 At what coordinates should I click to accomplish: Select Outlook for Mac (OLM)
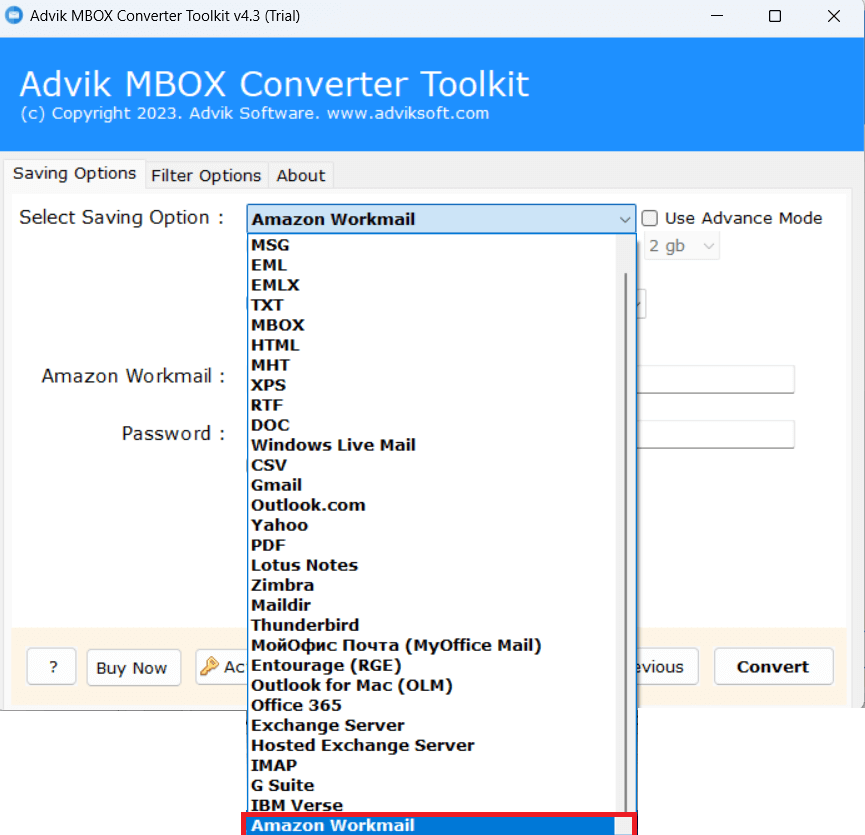coord(432,686)
